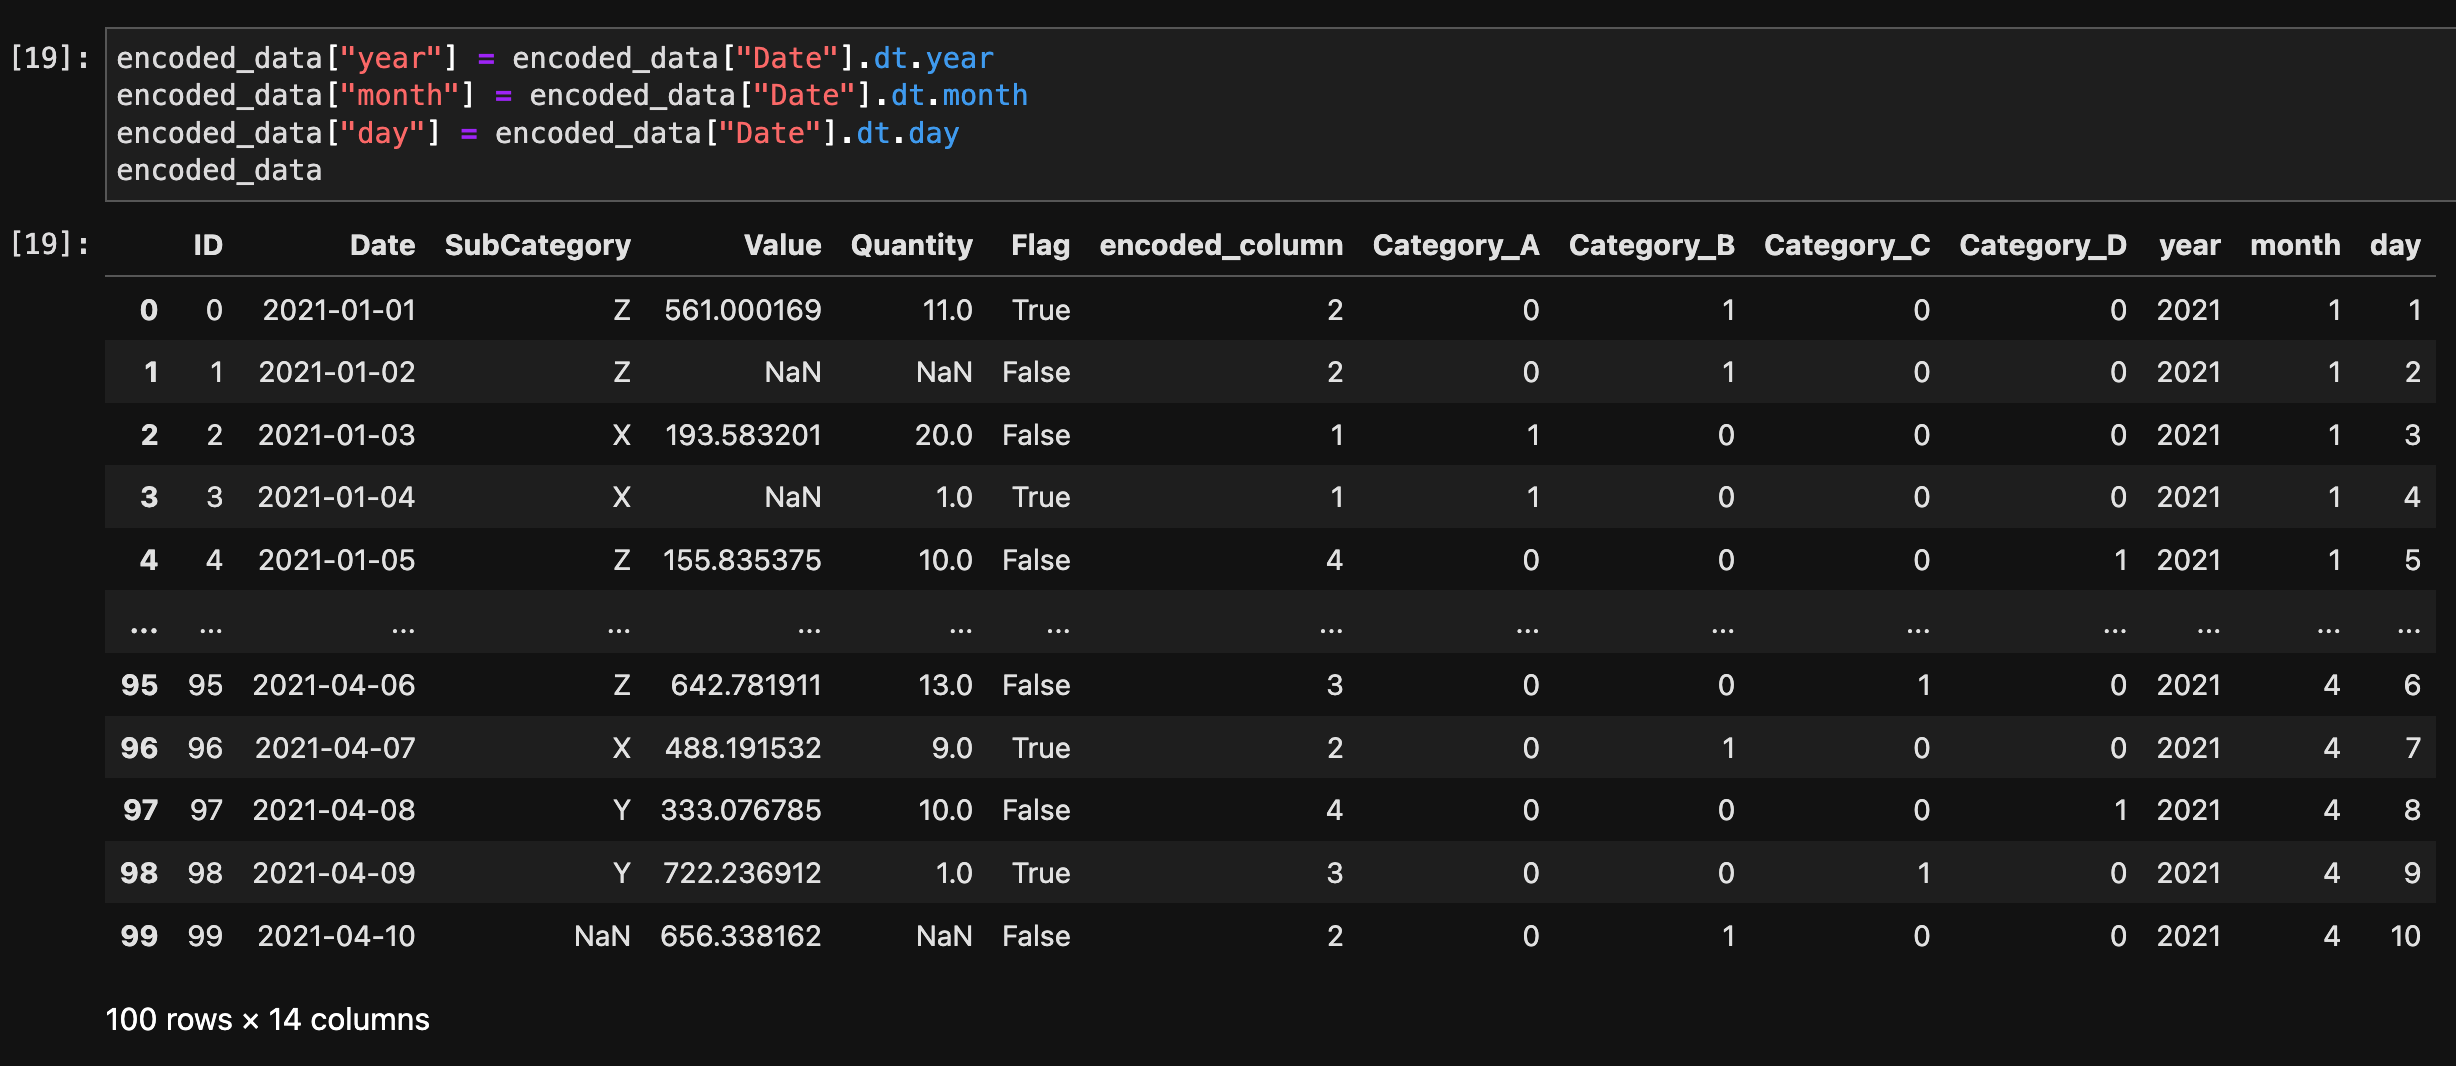Screen dimensions: 2456x1066
Task: Select the date cell 2021-01-01
Action: coord(339,310)
